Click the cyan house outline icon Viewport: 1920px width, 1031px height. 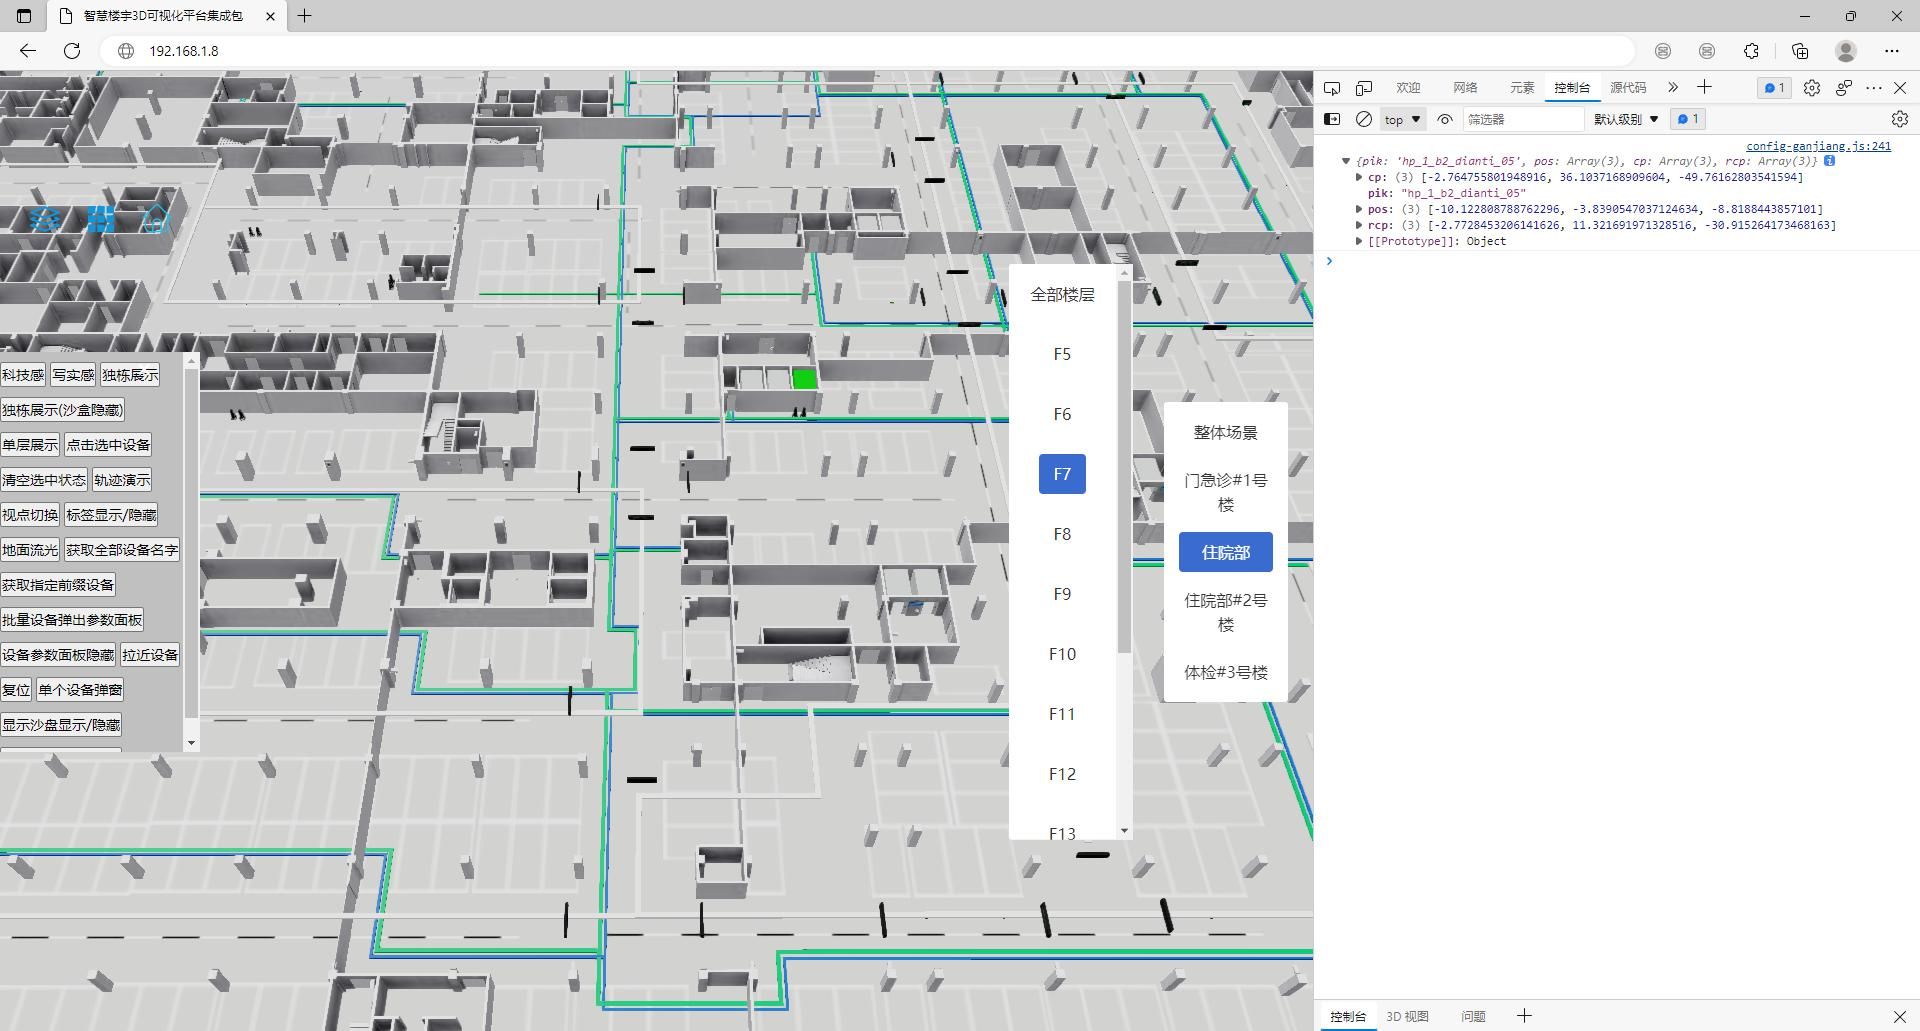(156, 219)
